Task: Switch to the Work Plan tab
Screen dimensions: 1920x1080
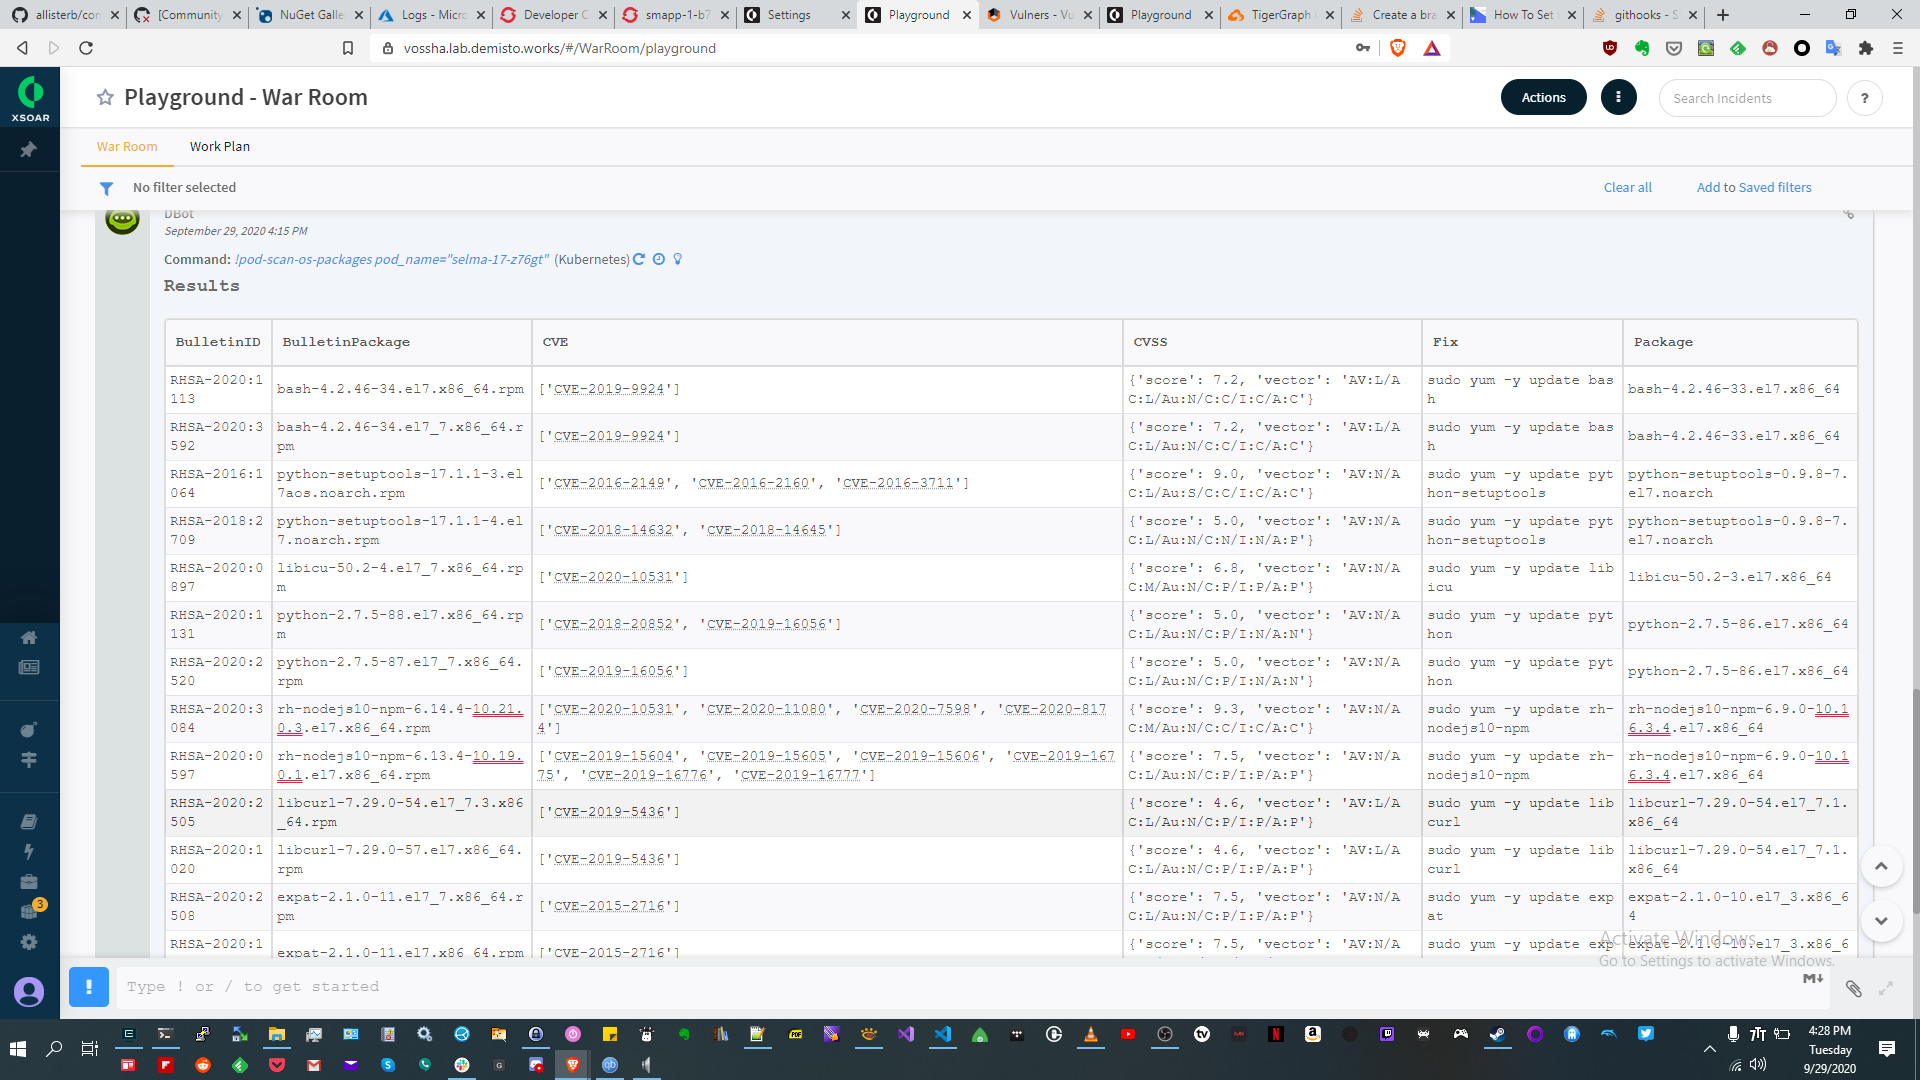Action: 220,146
